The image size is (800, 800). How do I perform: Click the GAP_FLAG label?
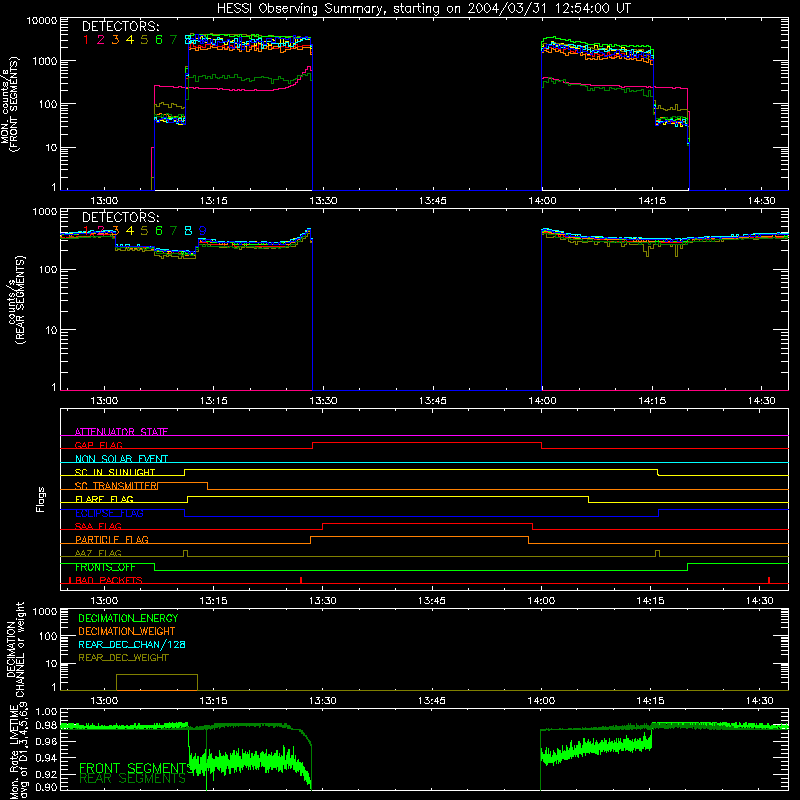98,445
